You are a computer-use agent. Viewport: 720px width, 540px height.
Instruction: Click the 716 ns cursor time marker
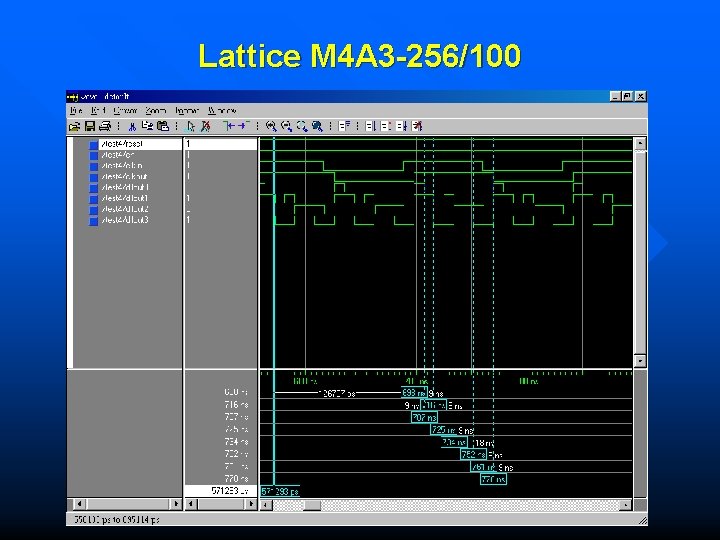tap(433, 405)
